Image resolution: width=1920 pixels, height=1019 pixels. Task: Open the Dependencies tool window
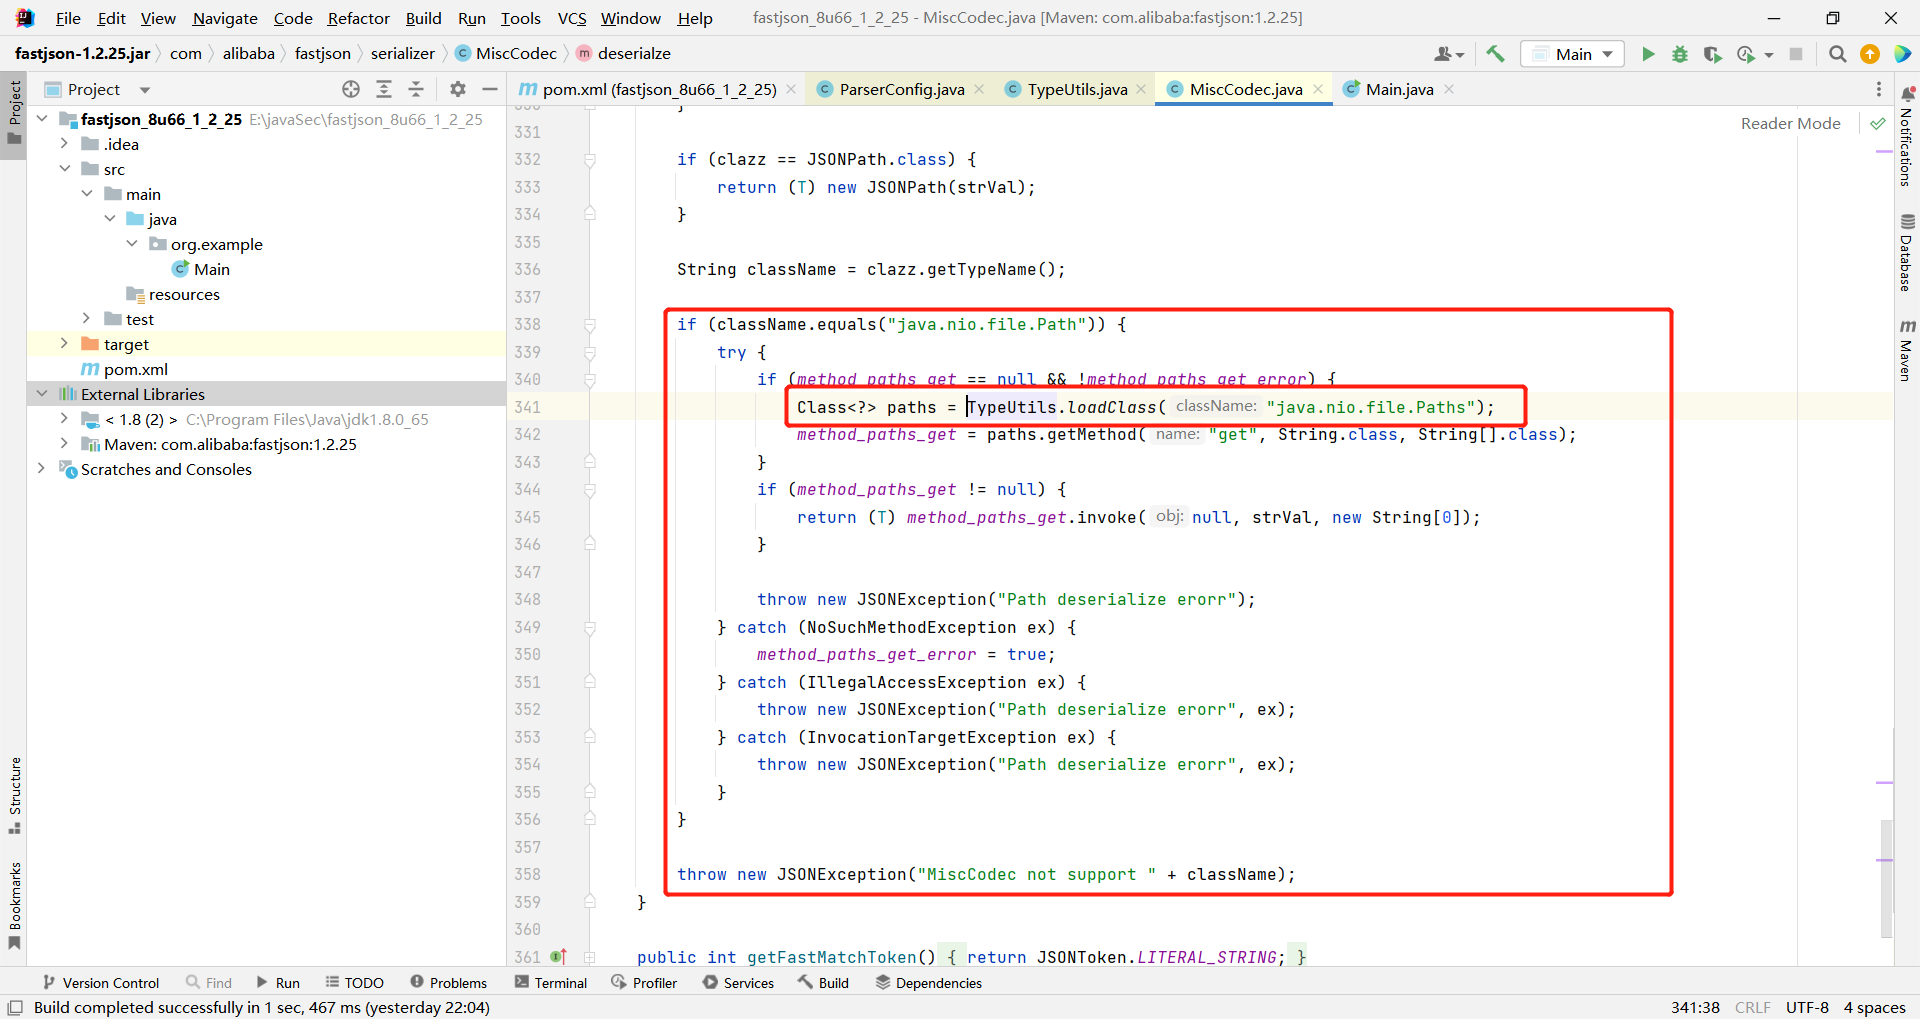pyautogui.click(x=929, y=983)
